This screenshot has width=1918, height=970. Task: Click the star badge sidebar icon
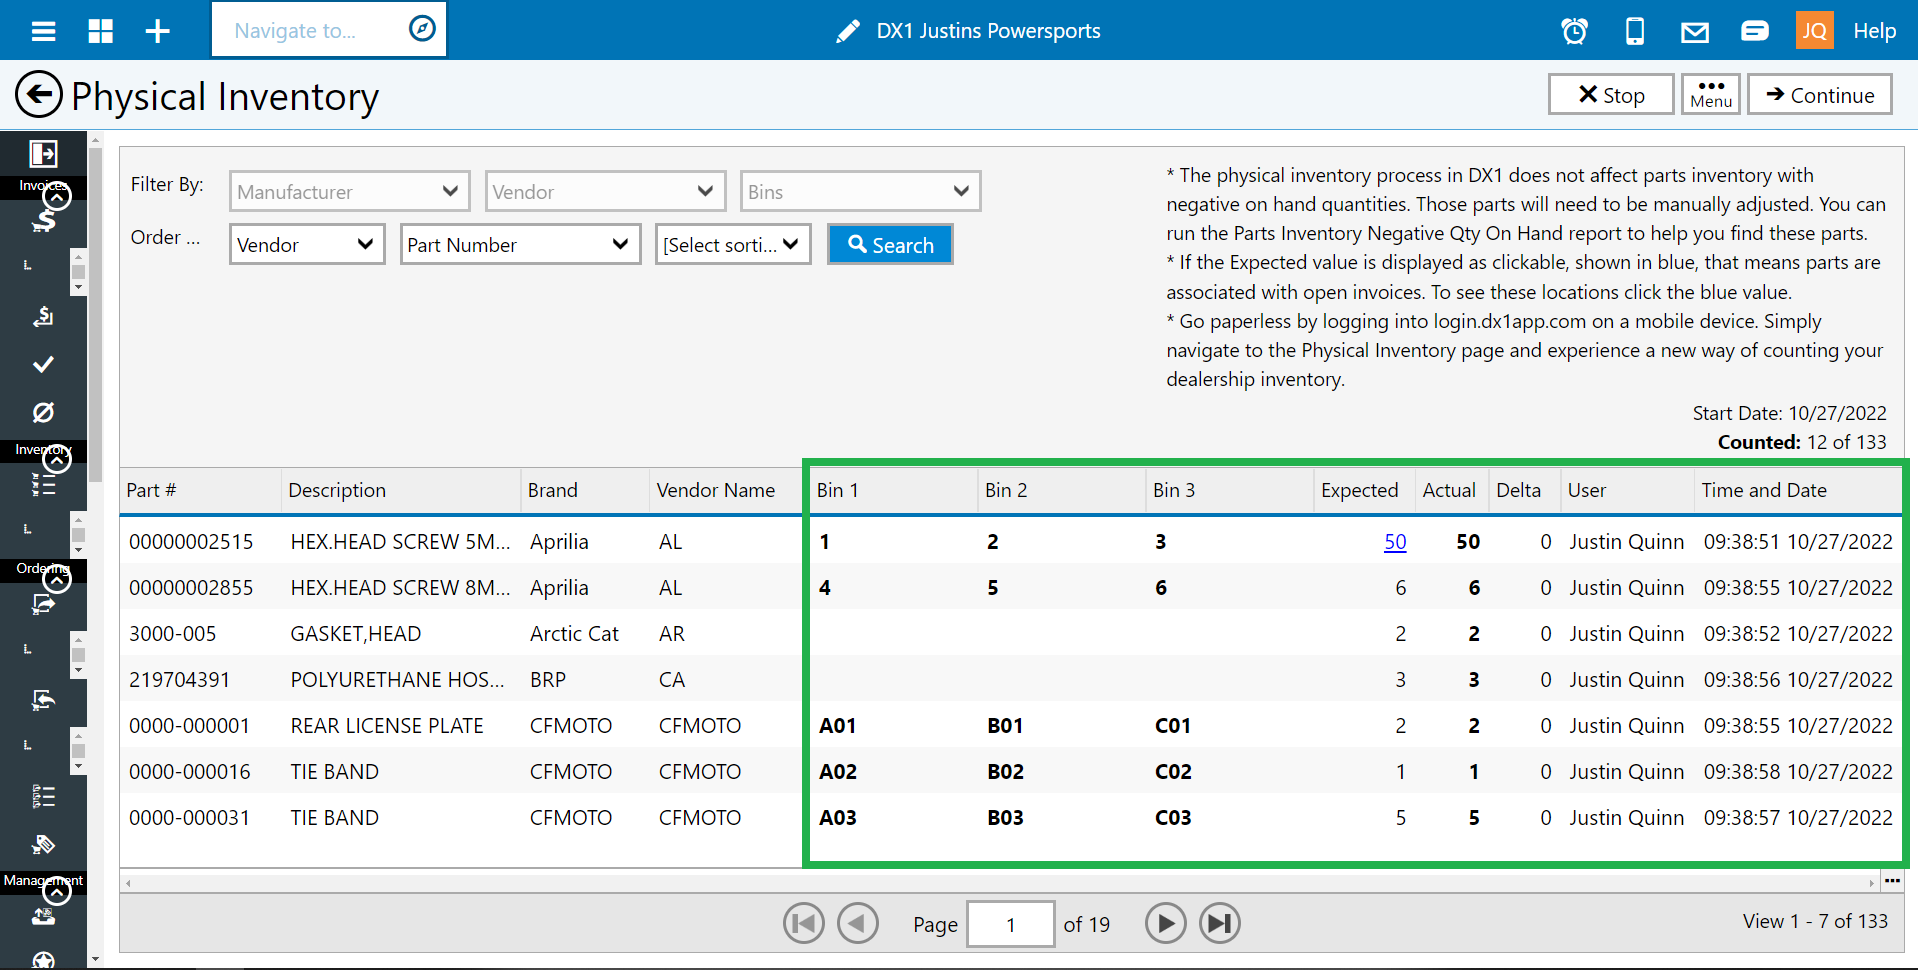pyautogui.click(x=43, y=961)
